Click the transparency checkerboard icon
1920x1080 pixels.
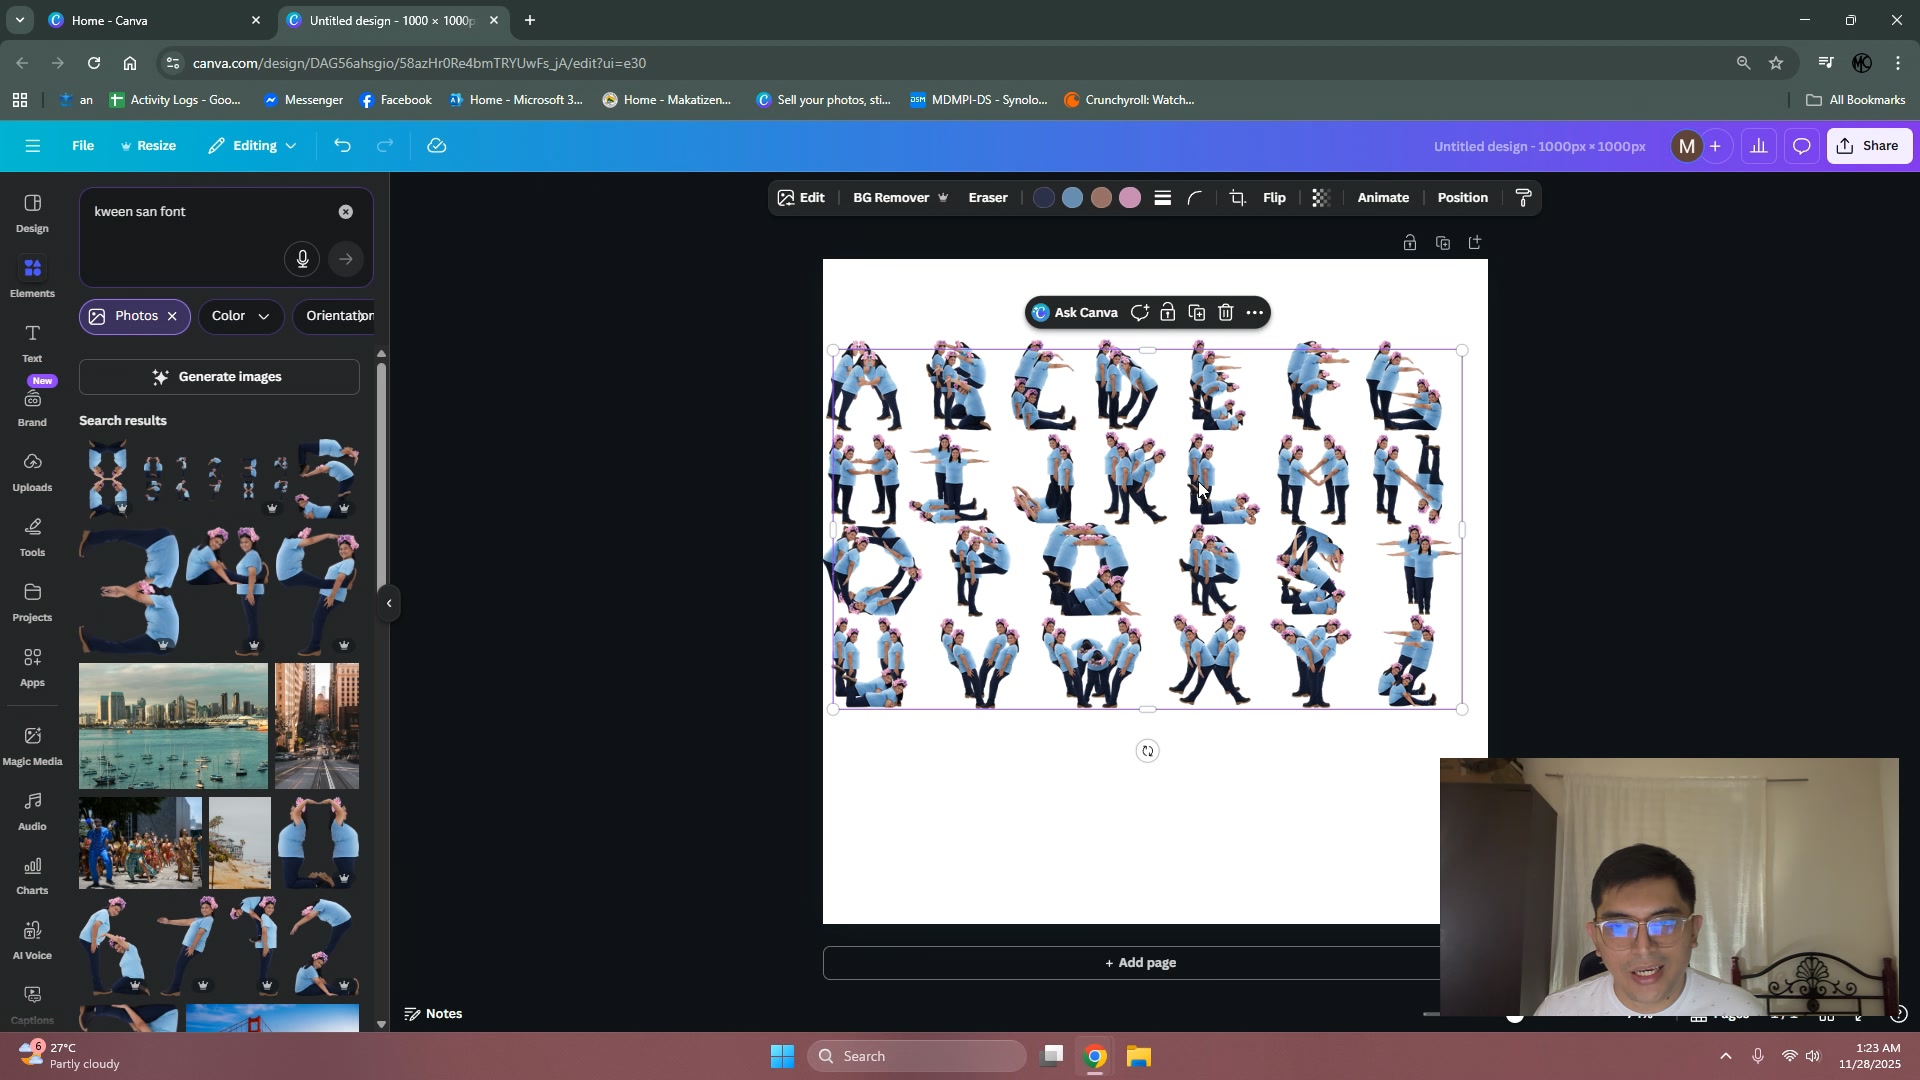(x=1320, y=198)
